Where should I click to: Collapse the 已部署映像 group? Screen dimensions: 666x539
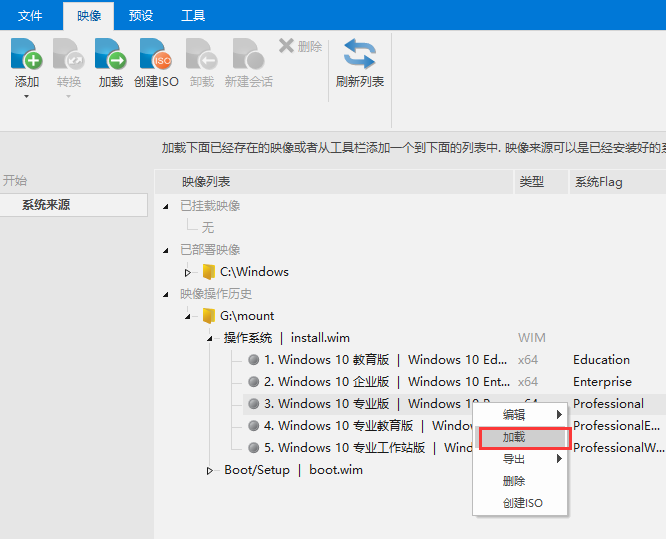(166, 251)
